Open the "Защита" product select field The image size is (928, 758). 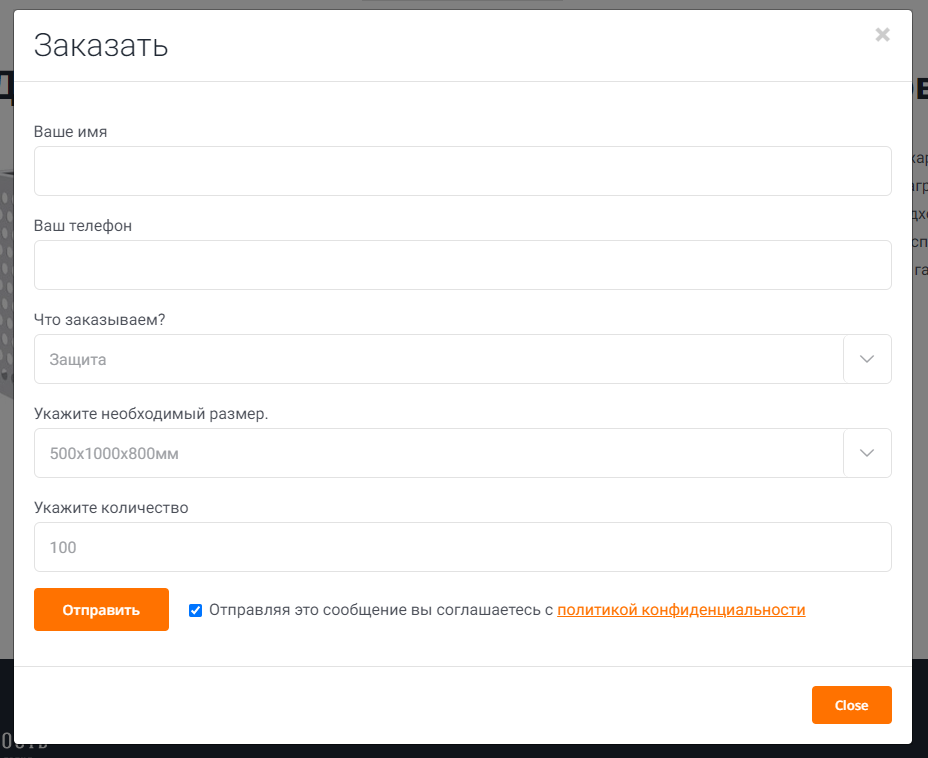pyautogui.click(x=438, y=359)
